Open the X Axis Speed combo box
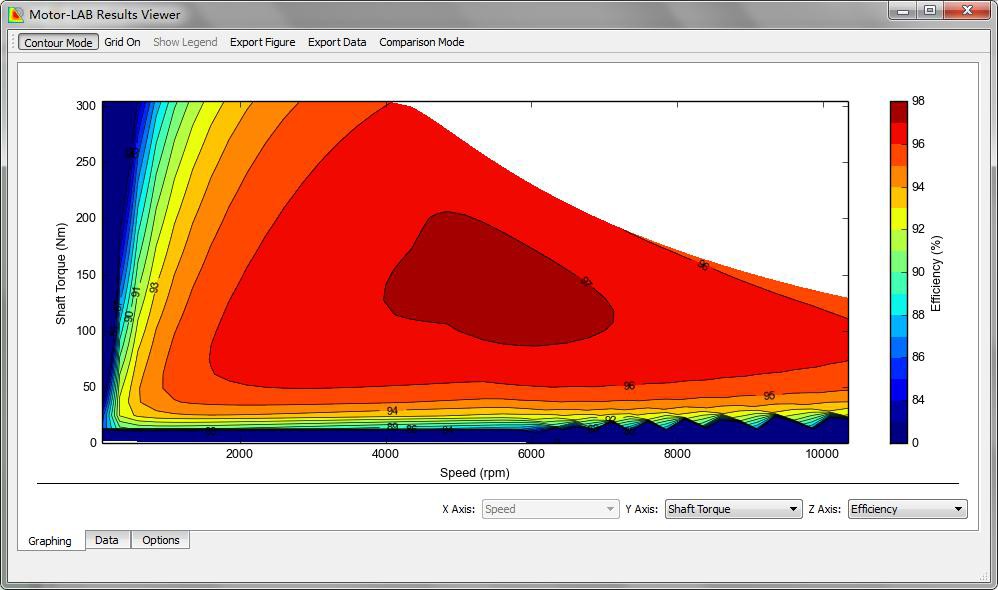The image size is (998, 590). pyautogui.click(x=550, y=509)
